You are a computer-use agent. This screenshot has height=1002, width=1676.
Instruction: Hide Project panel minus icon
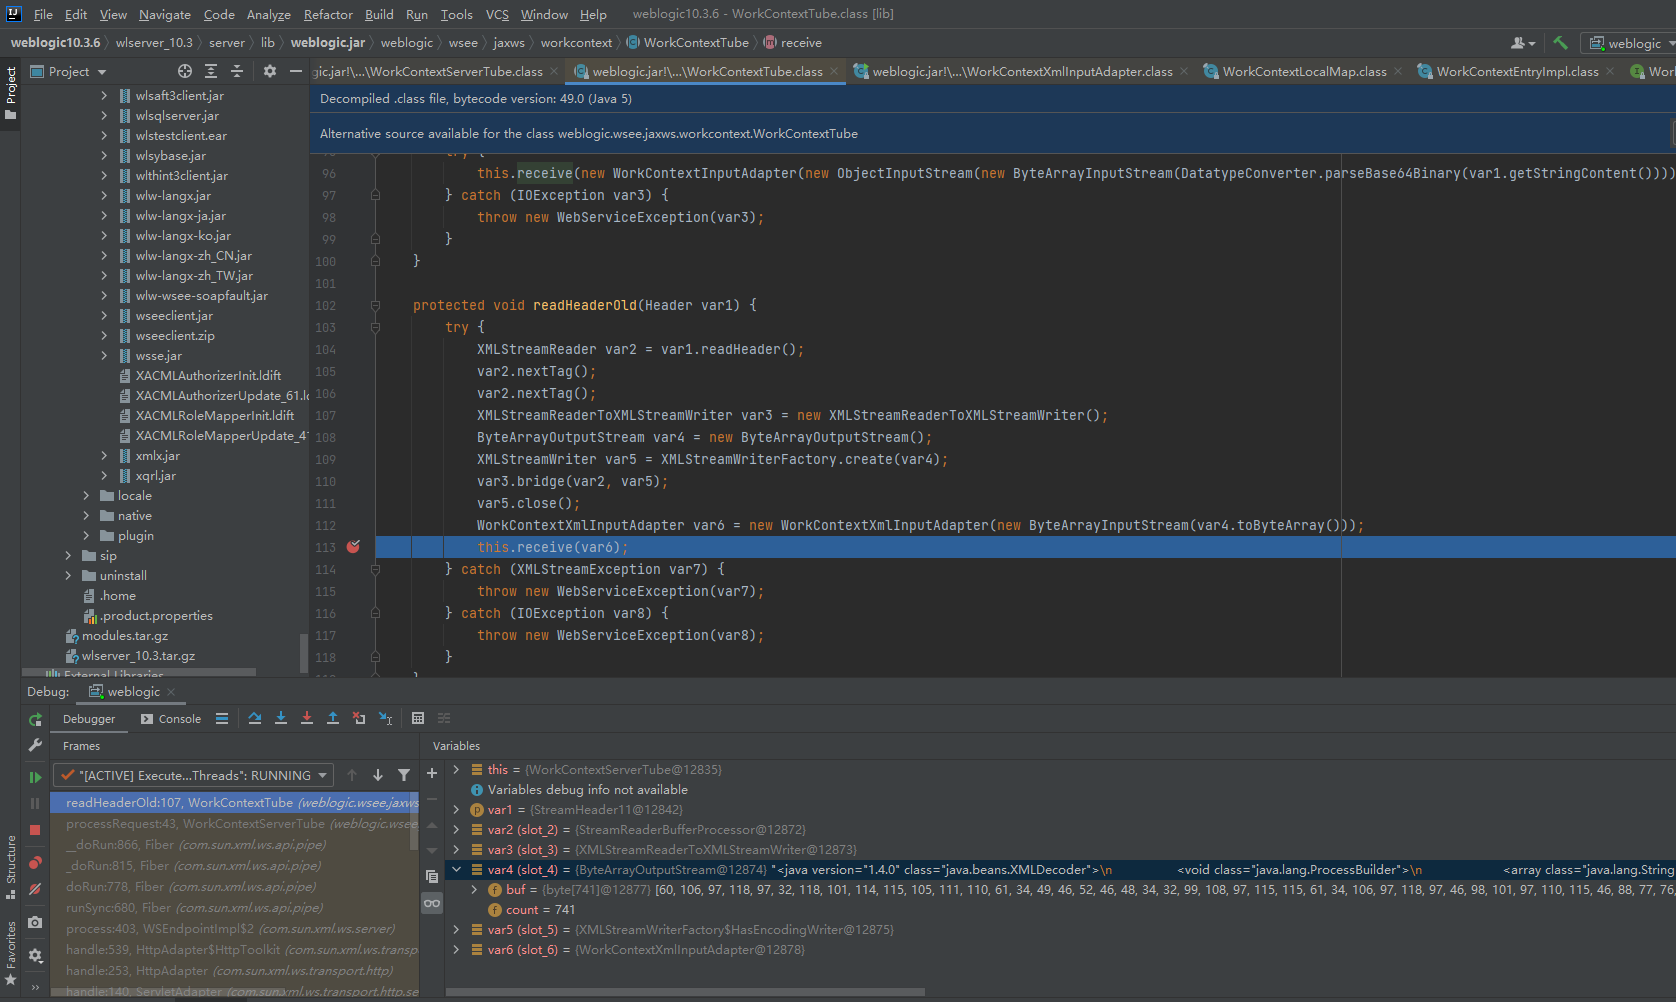pos(296,71)
